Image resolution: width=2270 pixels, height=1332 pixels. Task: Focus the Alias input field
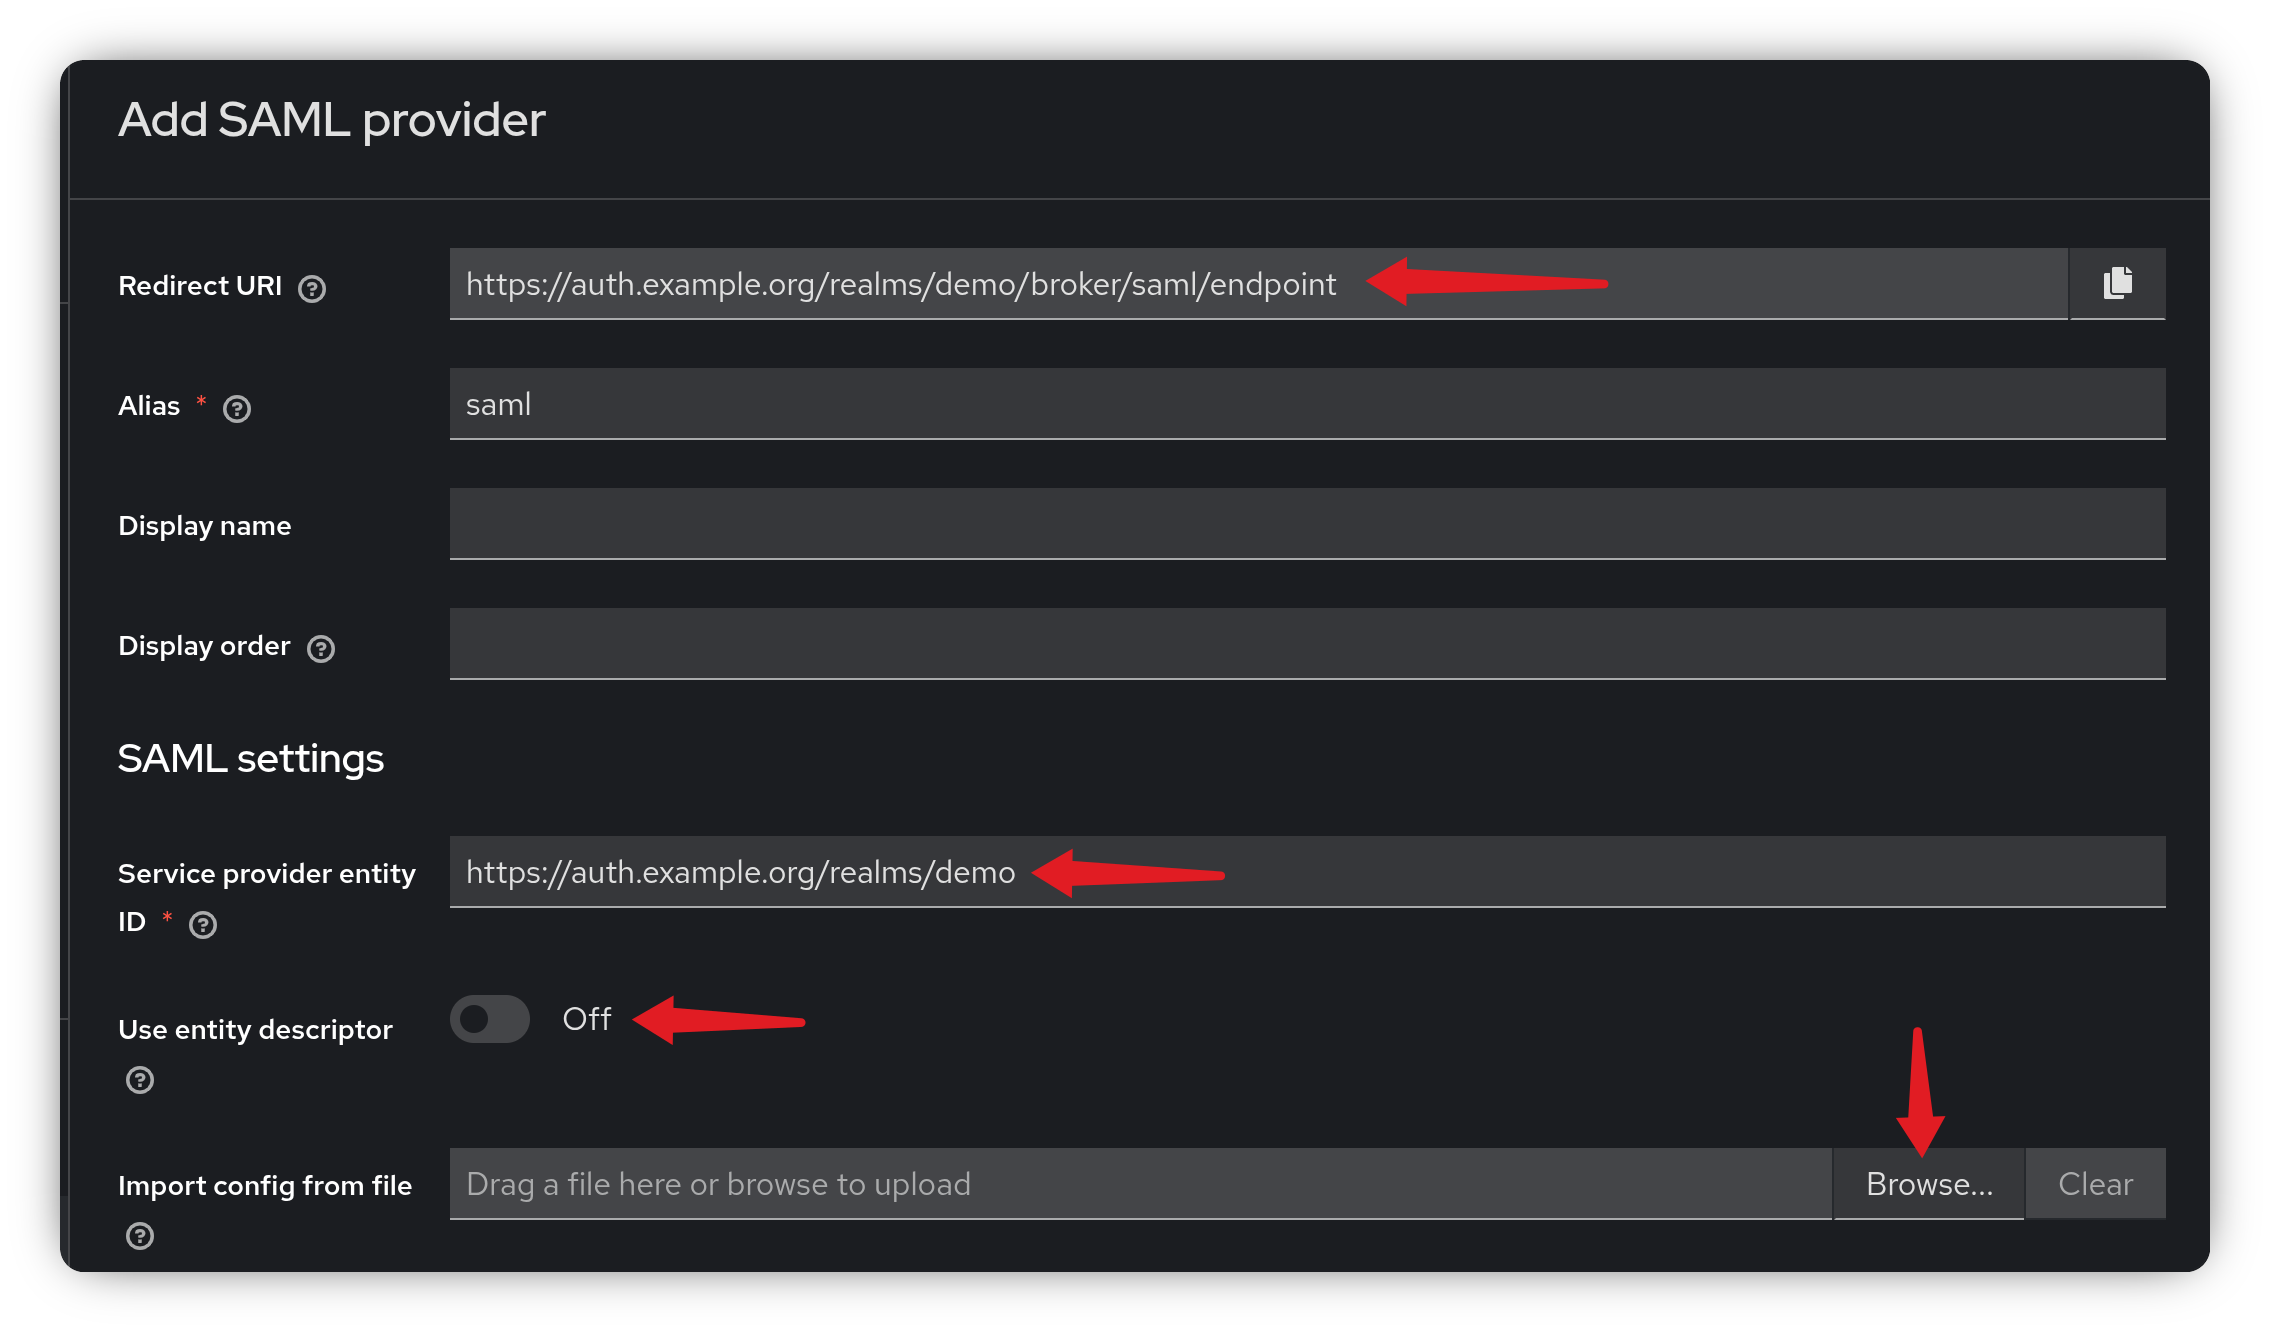coord(1306,404)
